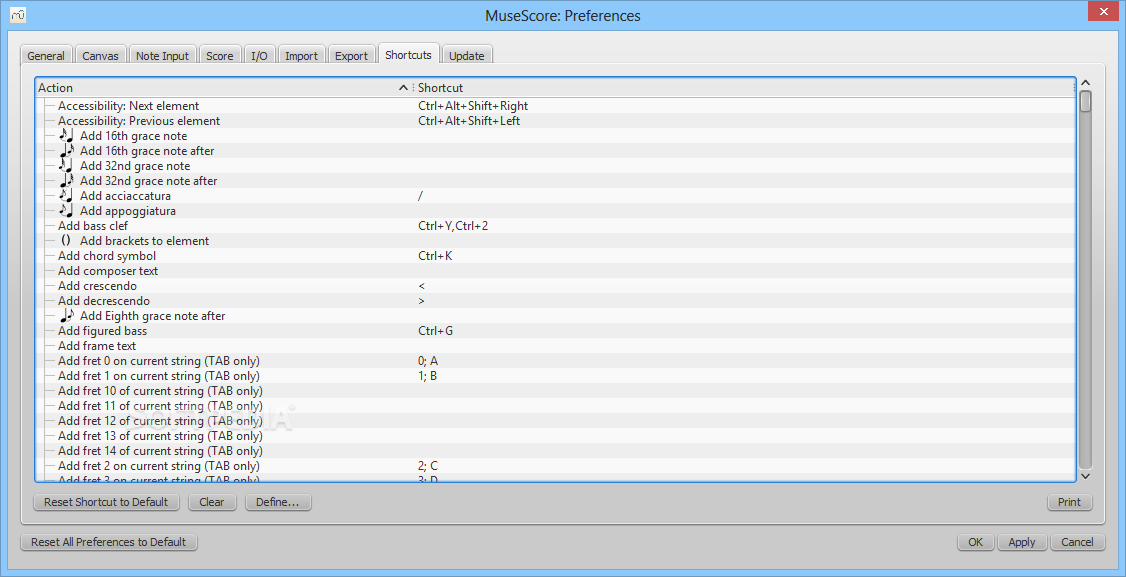Image resolution: width=1126 pixels, height=577 pixels.
Task: Print the shortcuts list
Action: [x=1069, y=502]
